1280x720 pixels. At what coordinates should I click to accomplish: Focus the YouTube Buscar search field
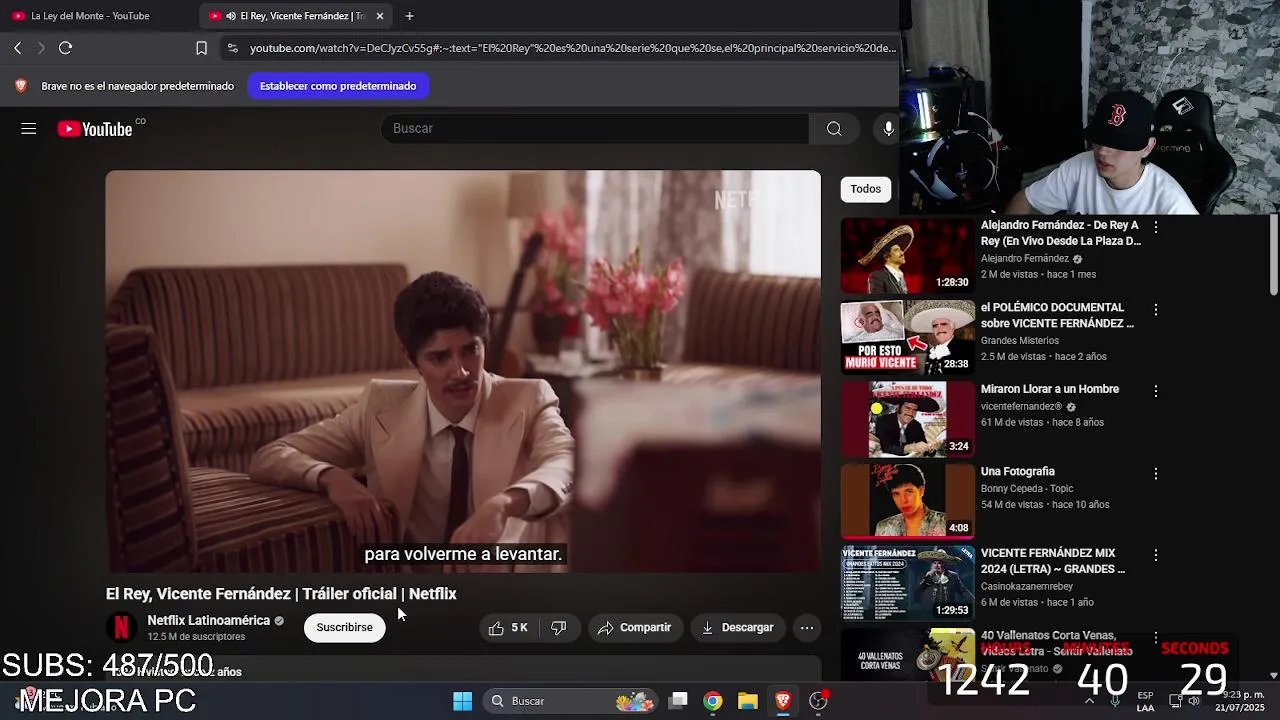click(595, 128)
